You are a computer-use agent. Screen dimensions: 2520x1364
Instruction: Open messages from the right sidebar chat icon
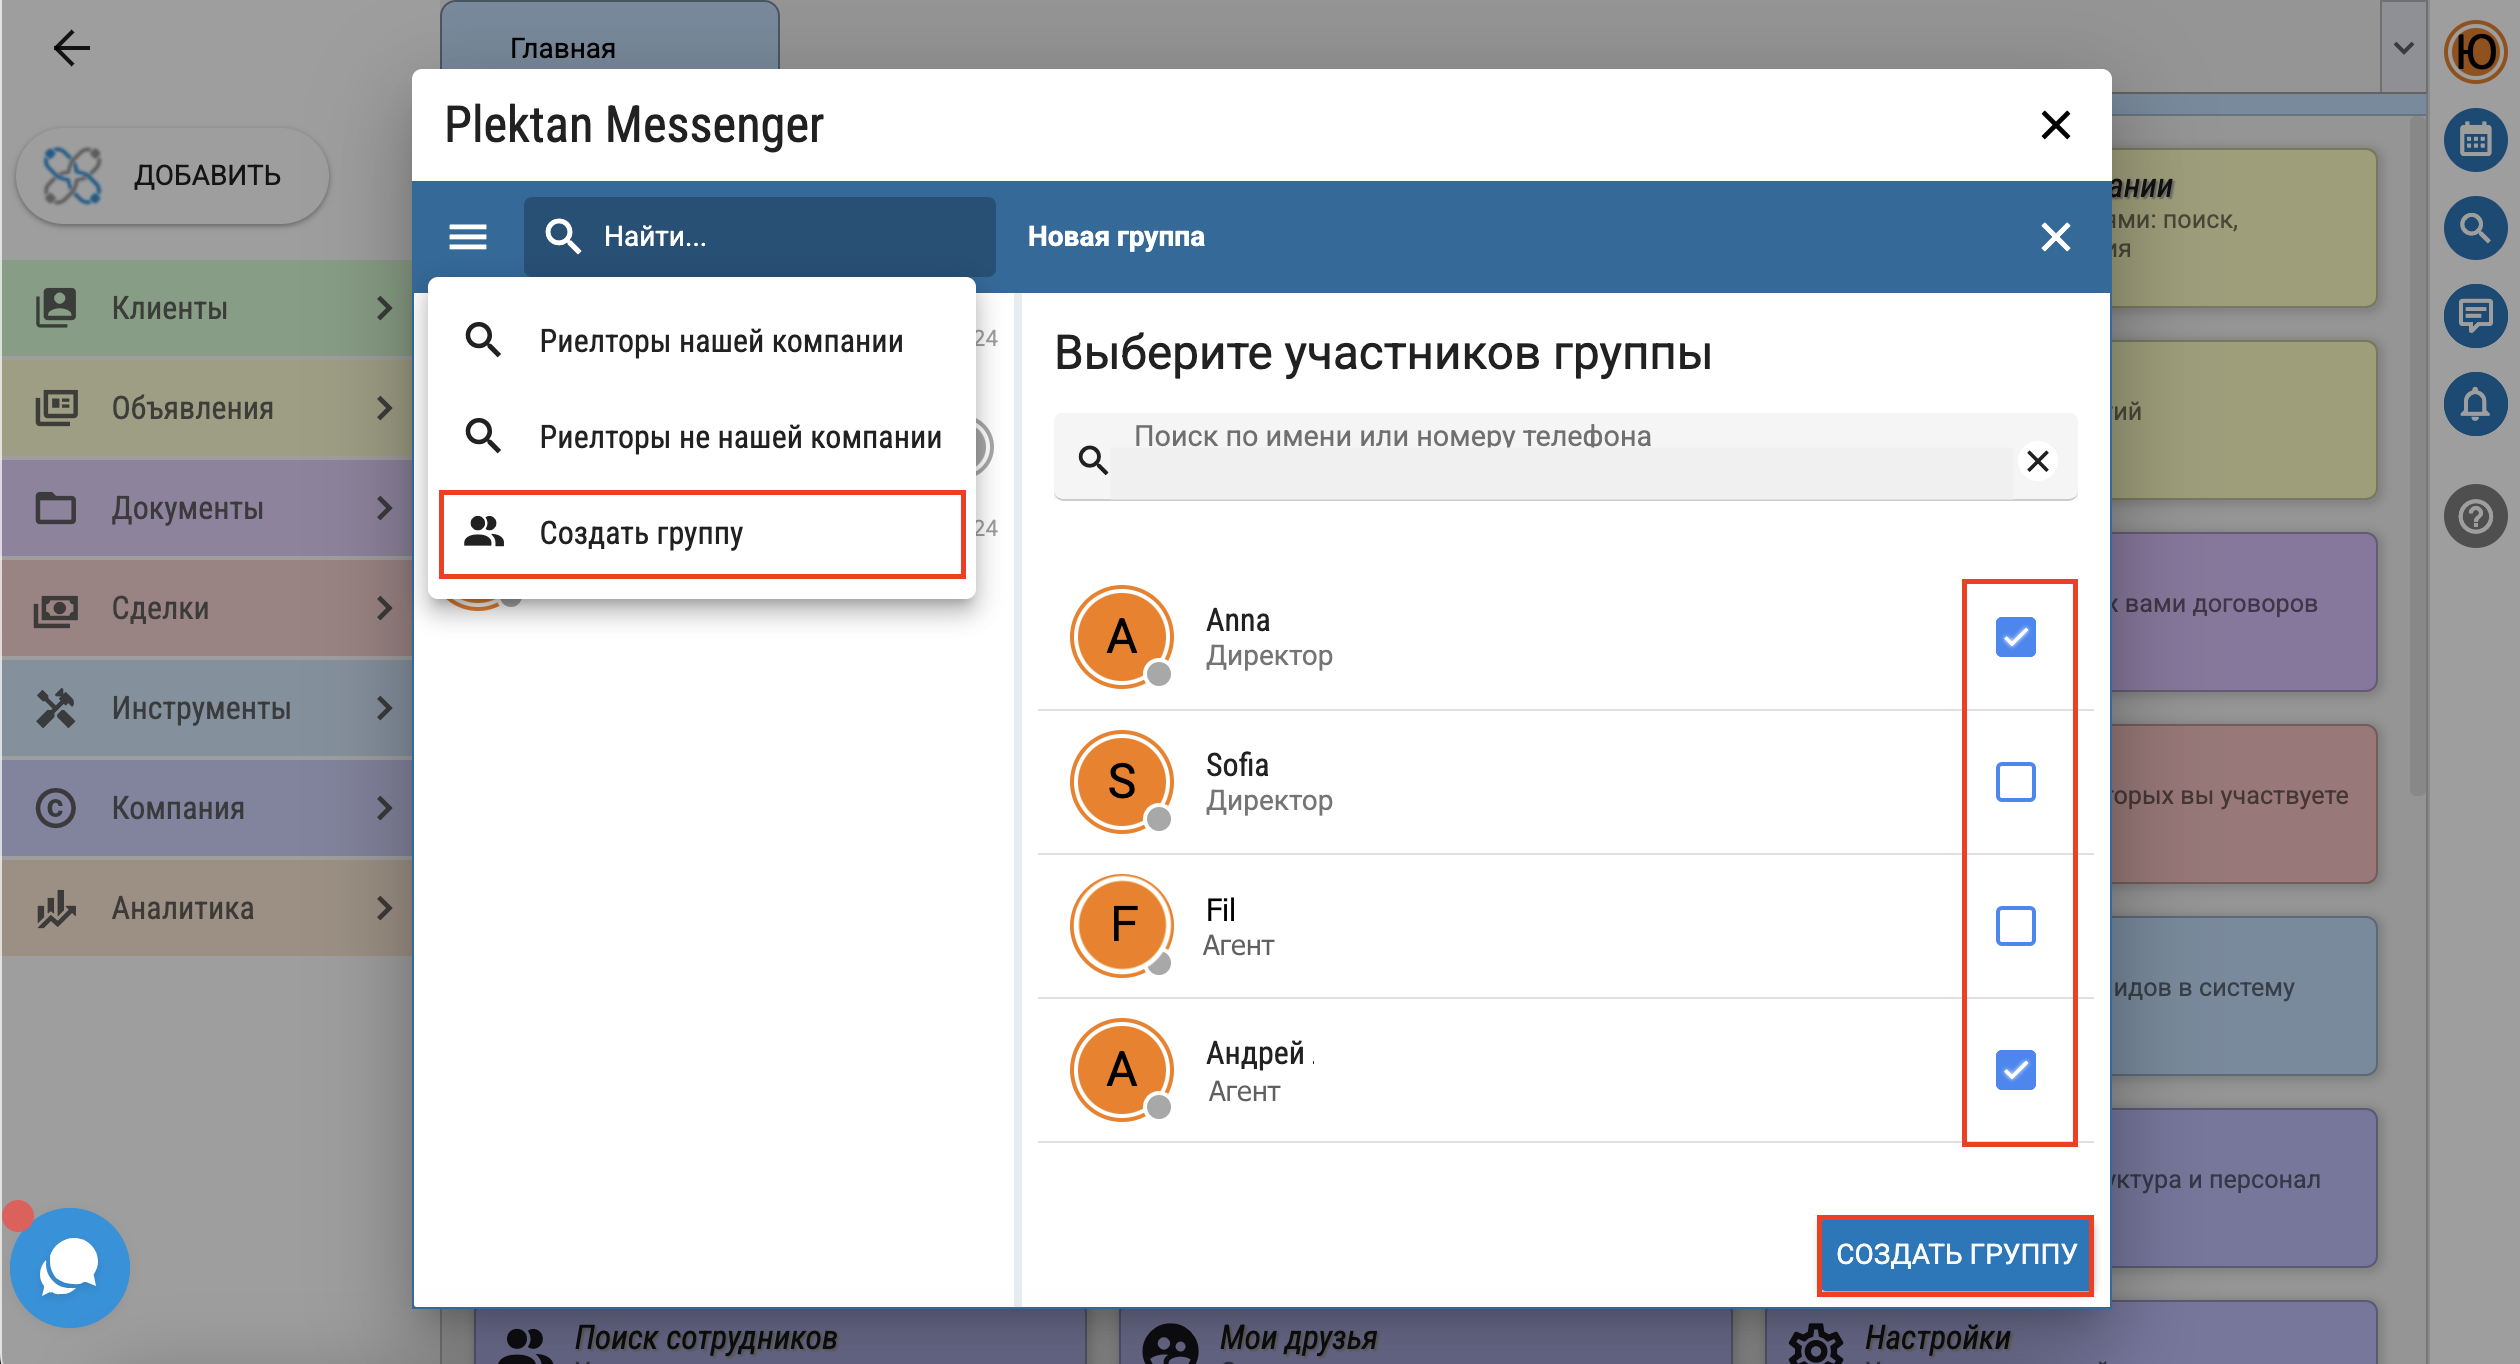[x=2475, y=316]
